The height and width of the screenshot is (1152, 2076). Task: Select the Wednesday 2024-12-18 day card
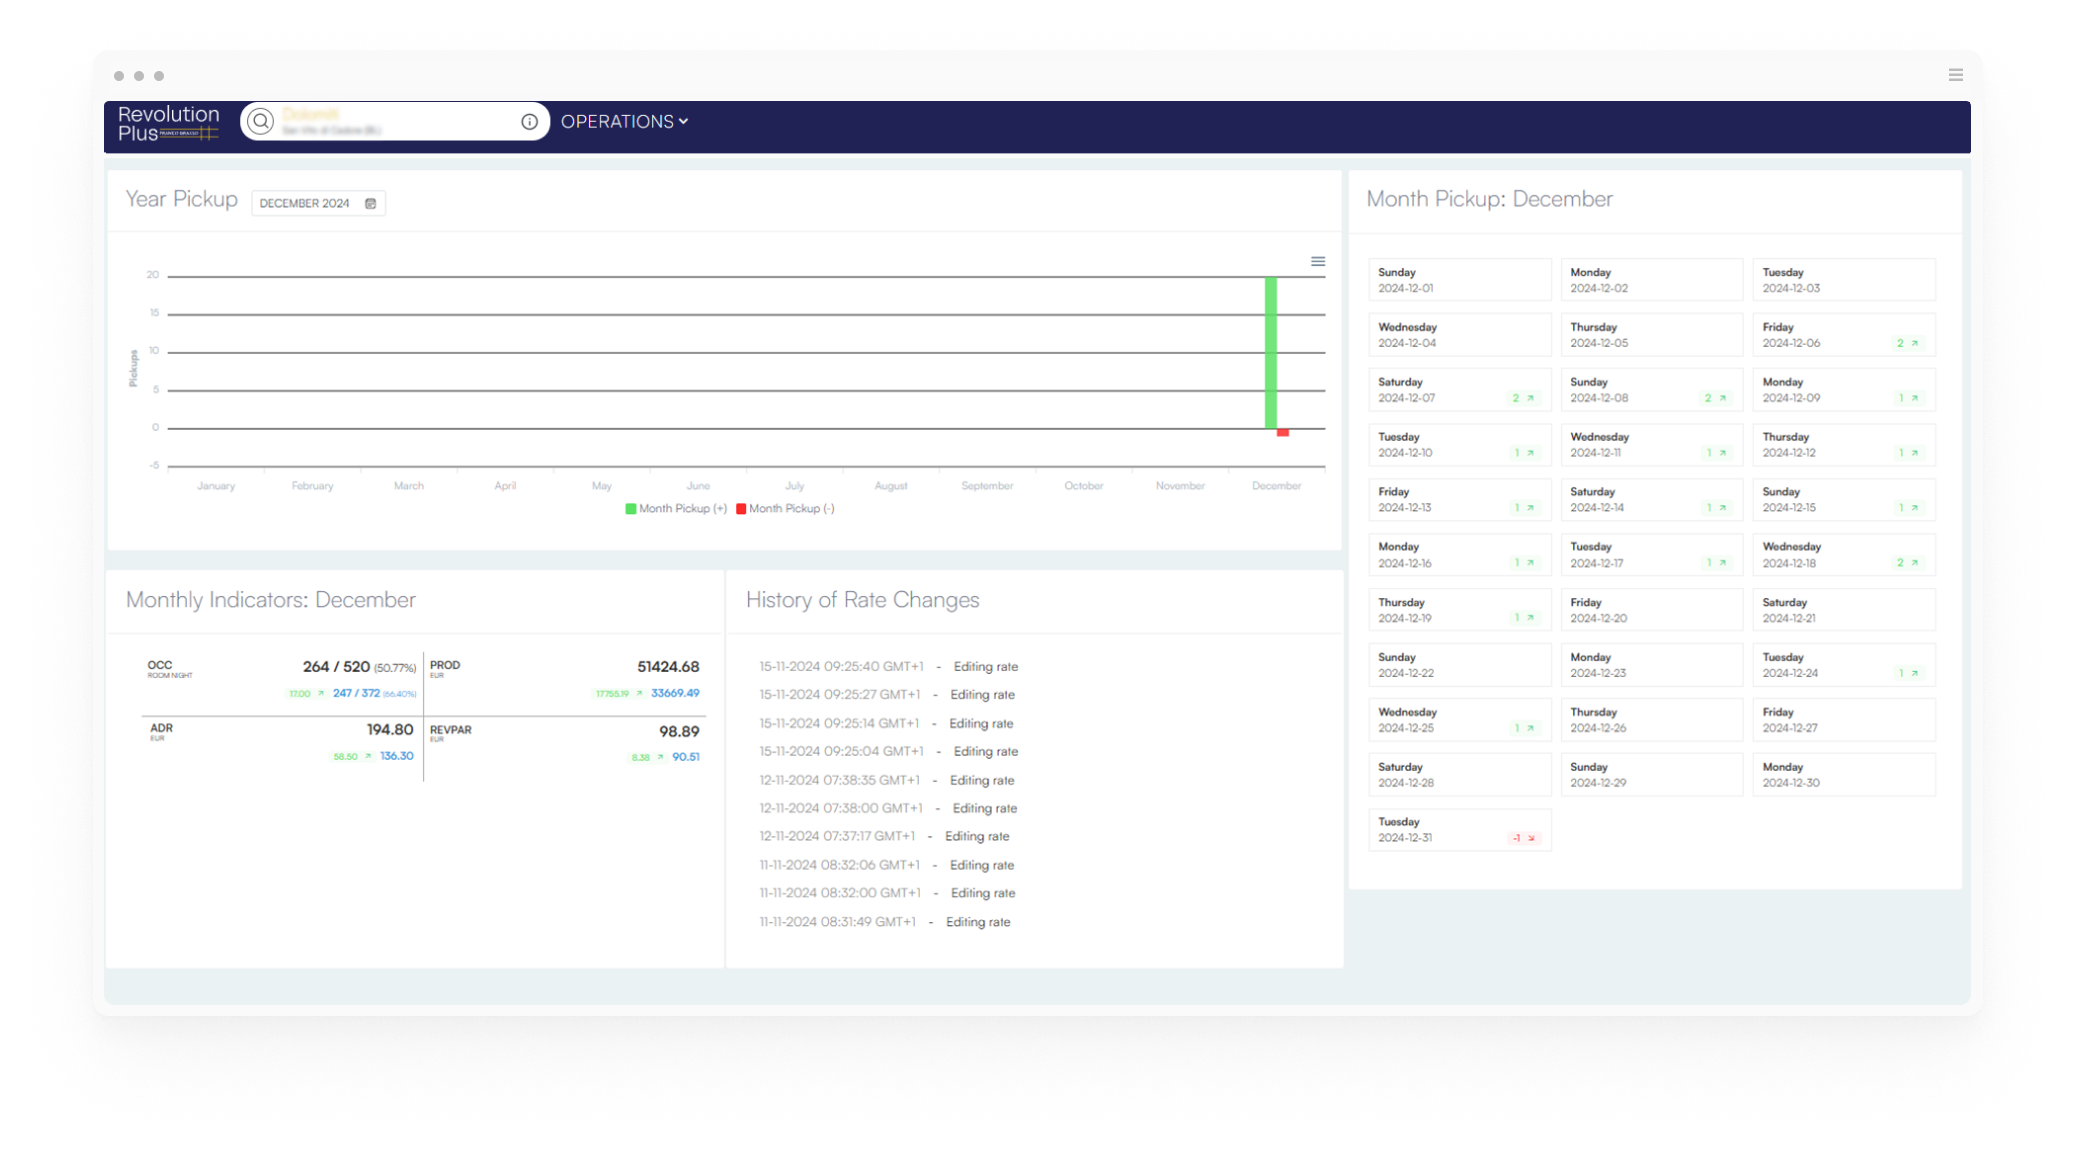point(1843,555)
